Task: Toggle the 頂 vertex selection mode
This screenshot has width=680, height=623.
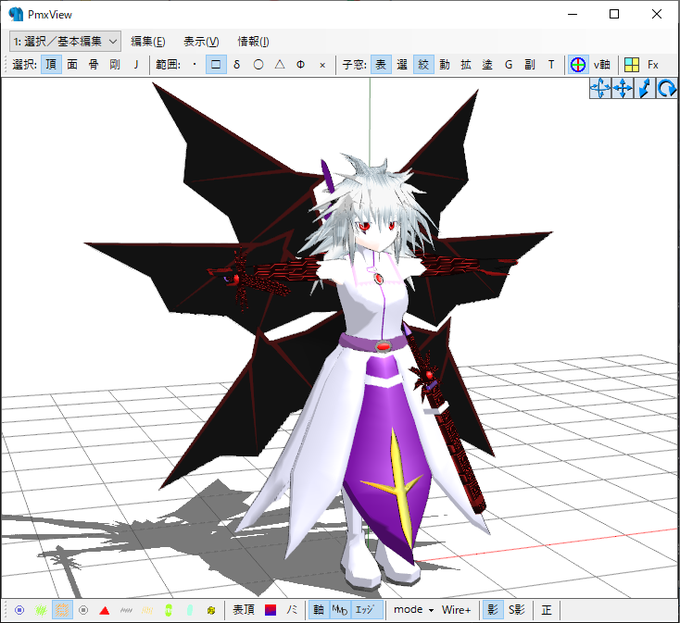Action: (x=51, y=65)
